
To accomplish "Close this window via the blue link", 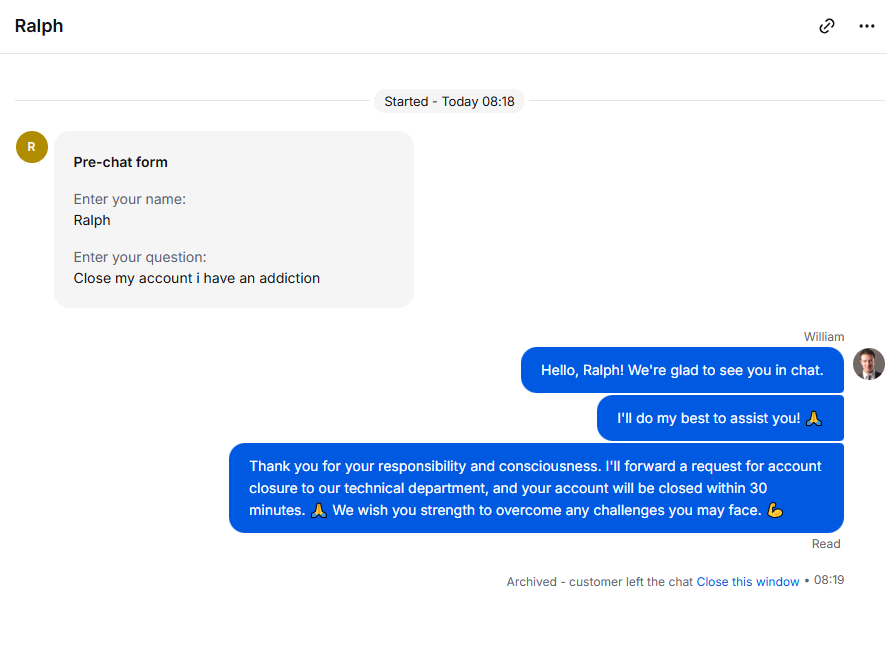I will click(x=747, y=582).
